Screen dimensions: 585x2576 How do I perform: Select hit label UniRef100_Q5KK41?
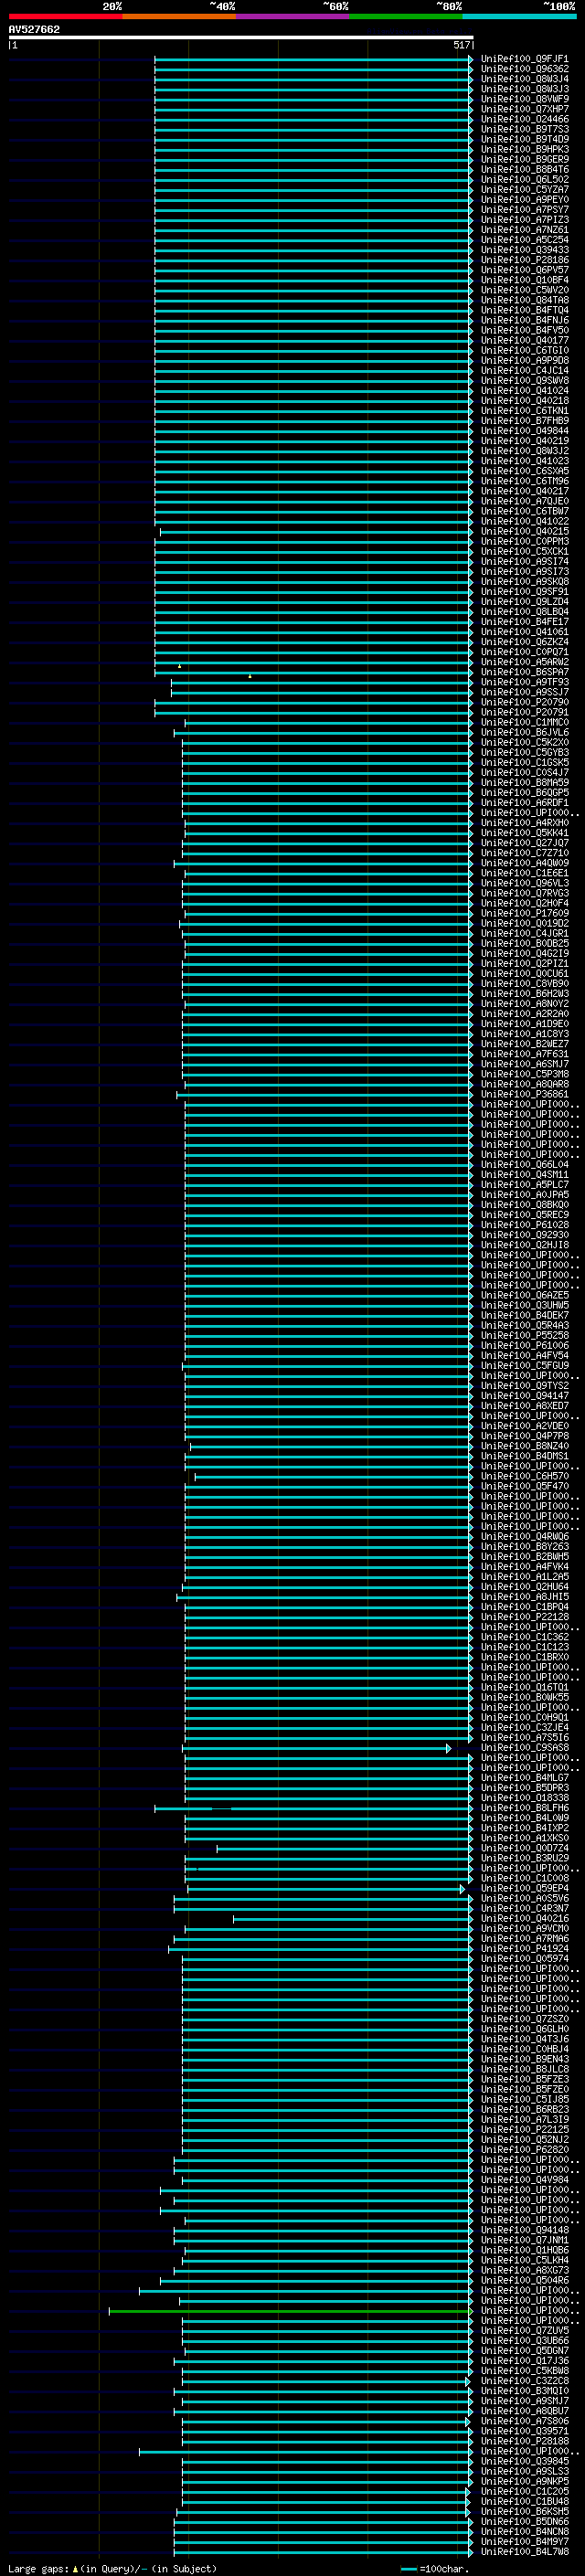click(524, 832)
